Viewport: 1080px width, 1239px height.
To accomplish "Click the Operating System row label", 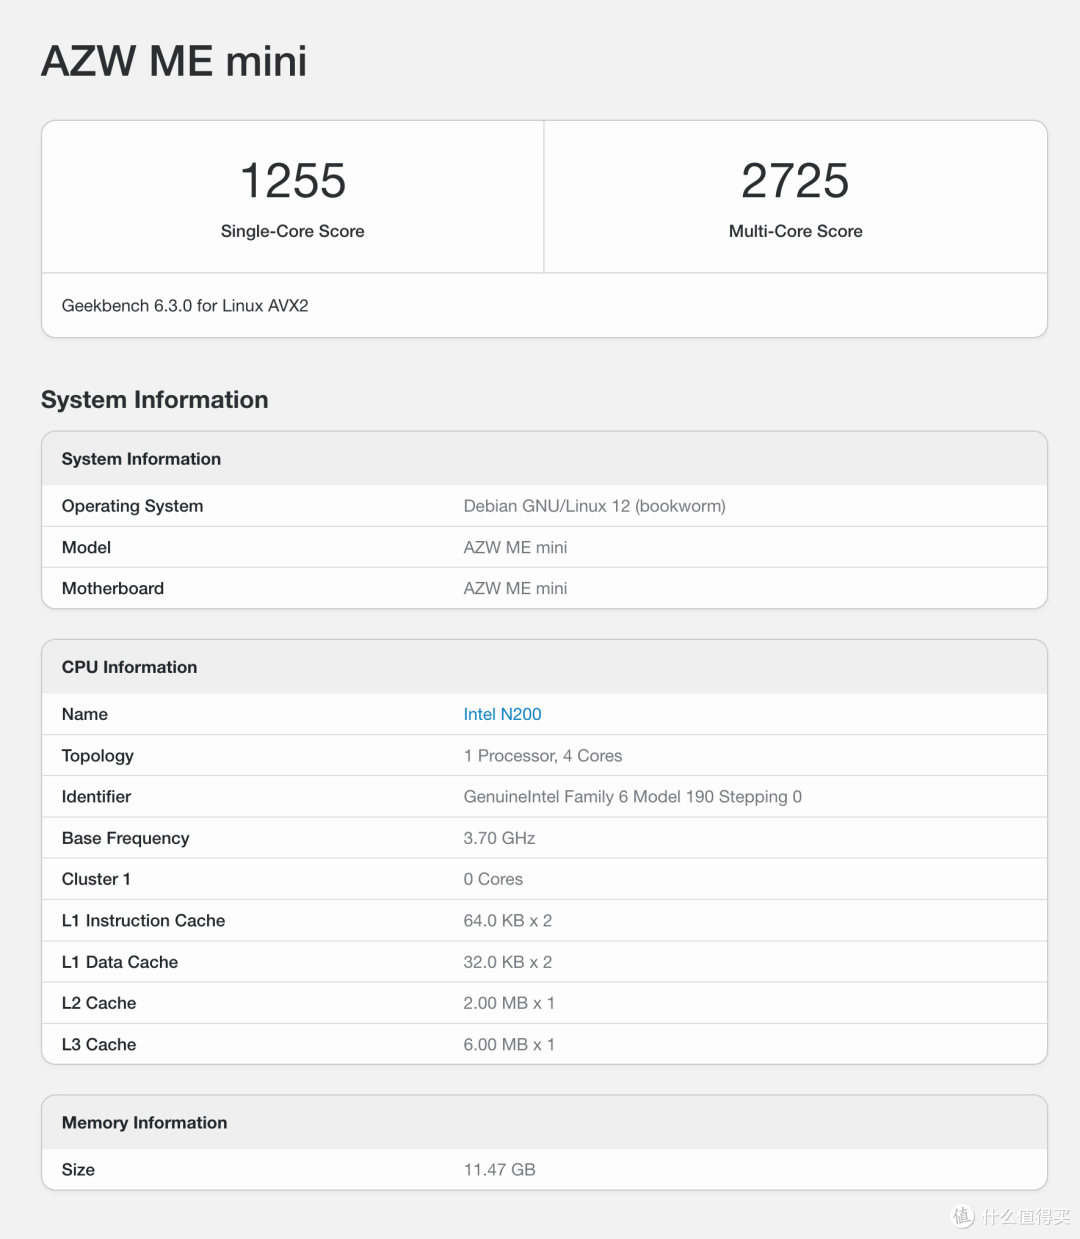I will [132, 506].
